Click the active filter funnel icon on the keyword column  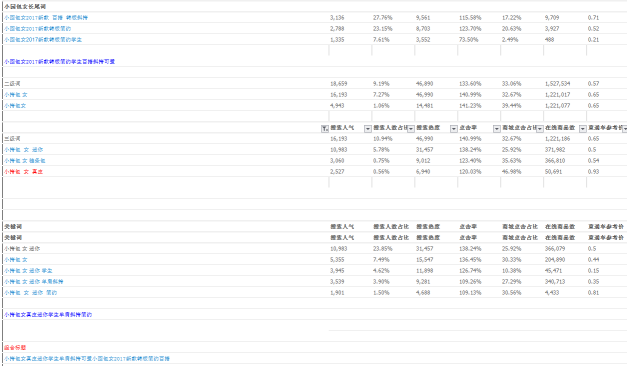tap(325, 128)
